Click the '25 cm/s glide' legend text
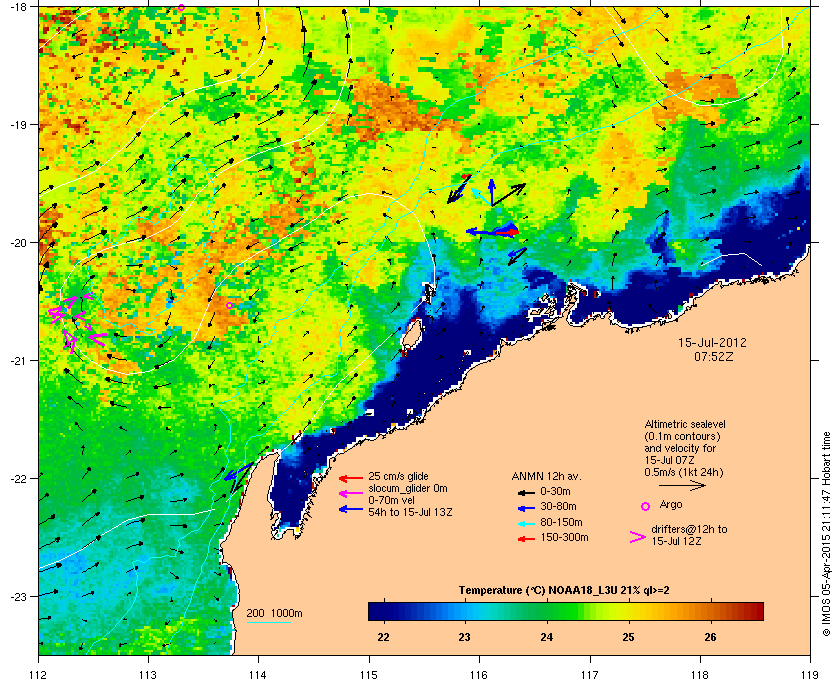Screen dimensions: 840x680 (x=398, y=476)
